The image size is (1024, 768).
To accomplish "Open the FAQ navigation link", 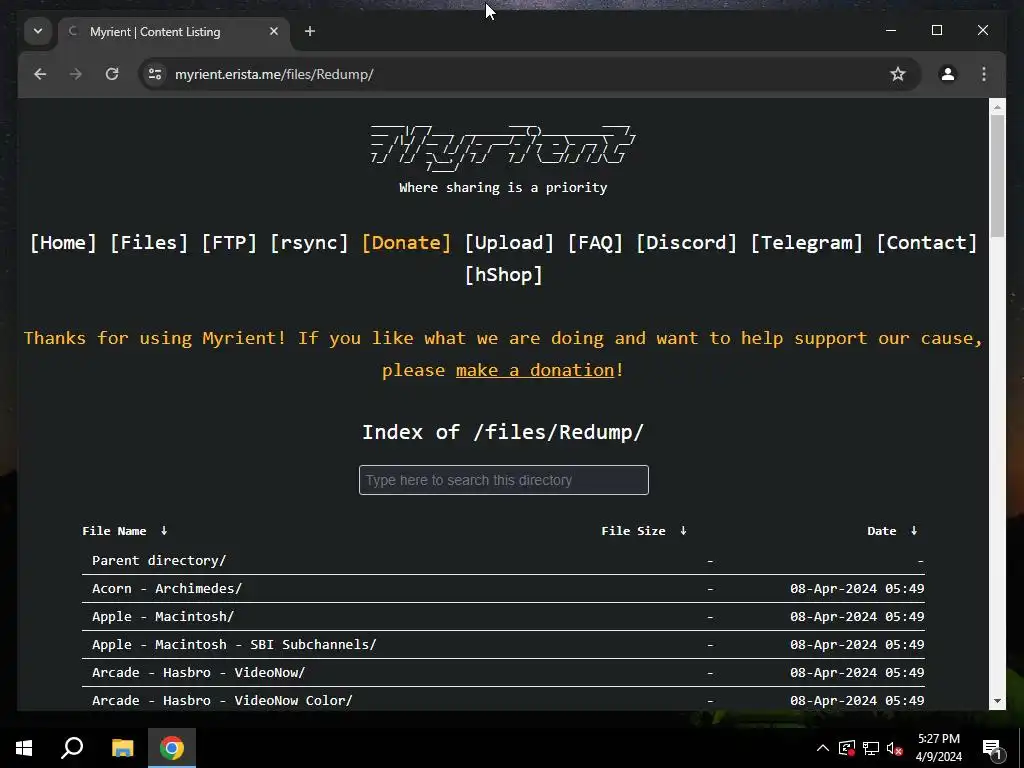I will pos(595,243).
